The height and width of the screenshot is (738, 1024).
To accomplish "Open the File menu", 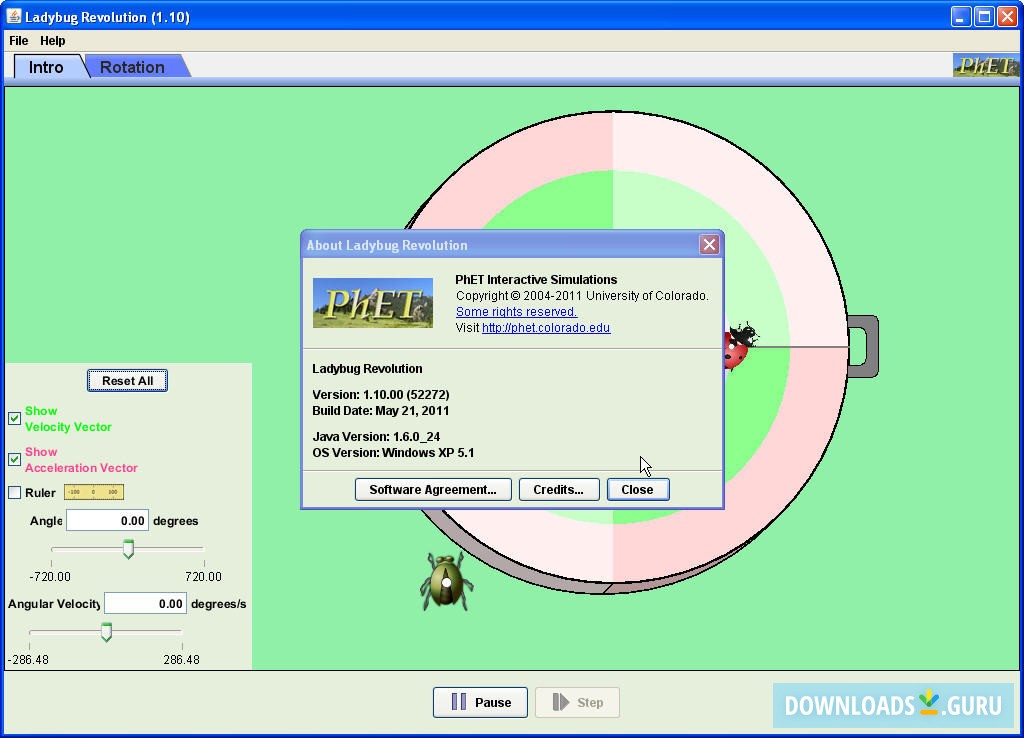I will click(18, 40).
